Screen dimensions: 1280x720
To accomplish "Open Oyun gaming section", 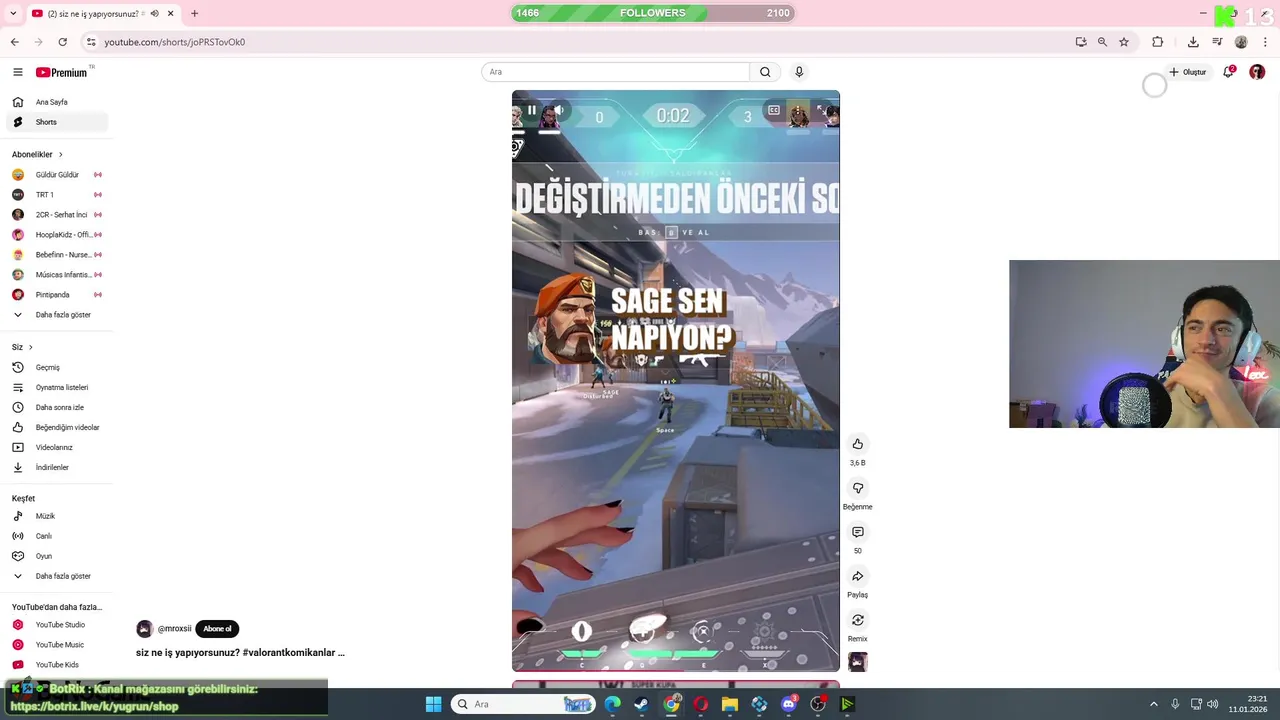I will pyautogui.click(x=56, y=556).
